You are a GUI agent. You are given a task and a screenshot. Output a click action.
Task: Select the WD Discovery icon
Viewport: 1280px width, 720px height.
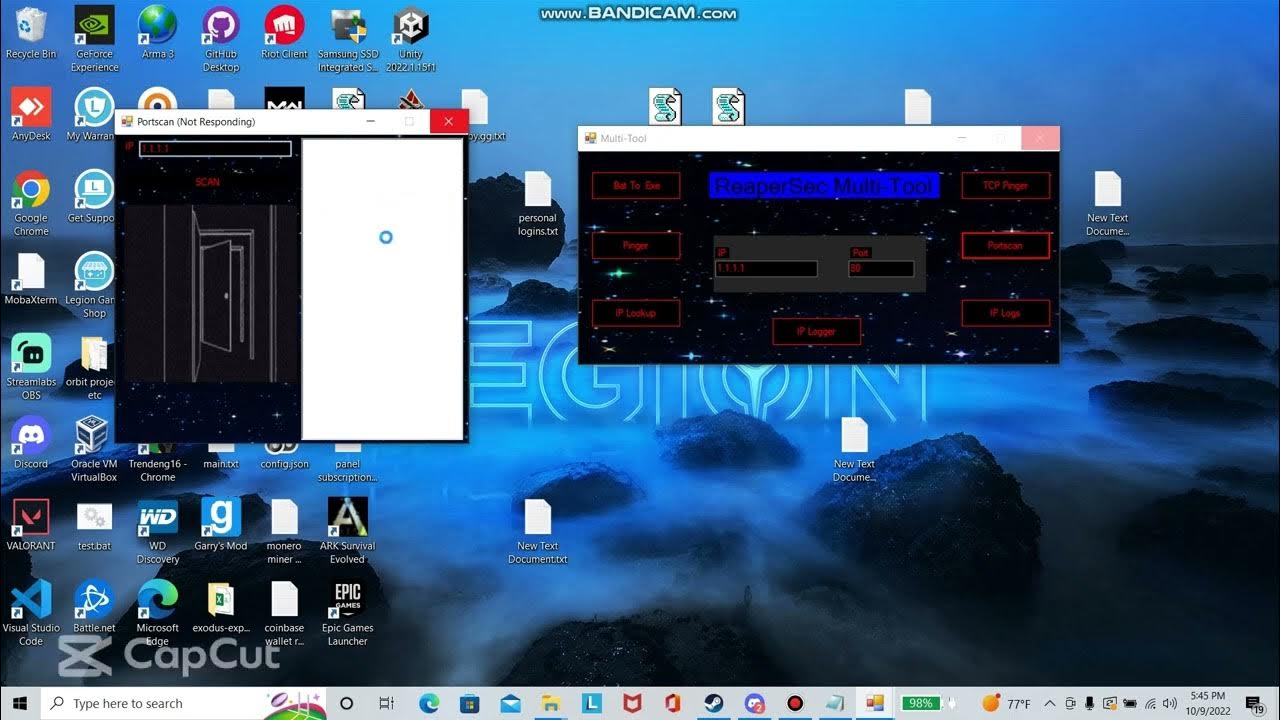(157, 531)
